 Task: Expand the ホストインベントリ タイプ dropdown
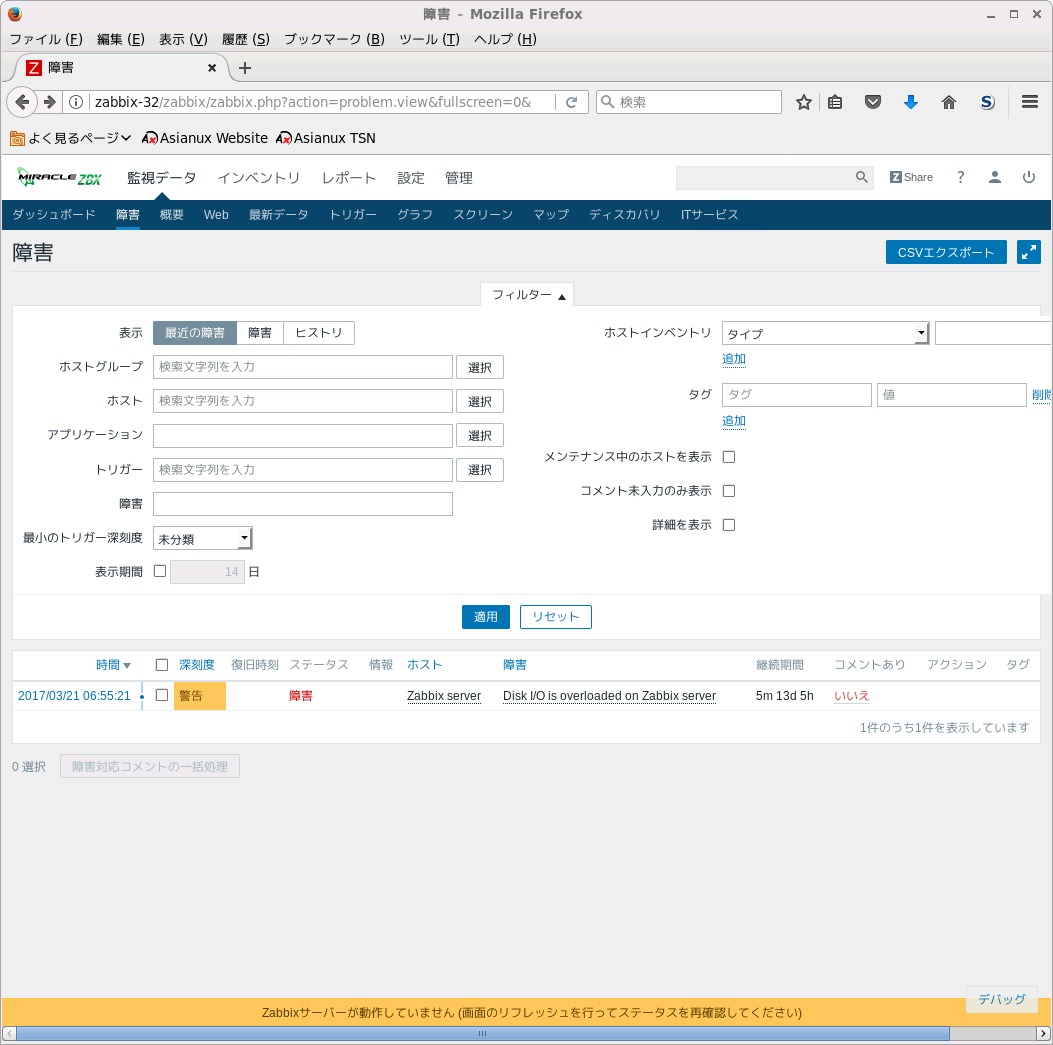click(825, 333)
